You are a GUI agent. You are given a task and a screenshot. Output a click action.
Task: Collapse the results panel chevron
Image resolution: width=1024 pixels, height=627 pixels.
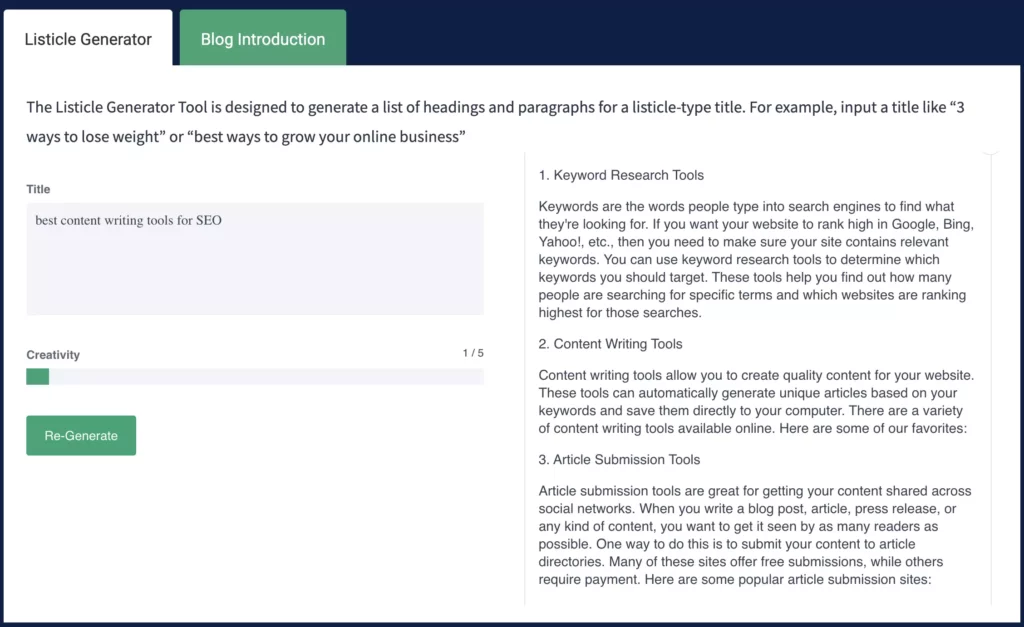coord(989,152)
